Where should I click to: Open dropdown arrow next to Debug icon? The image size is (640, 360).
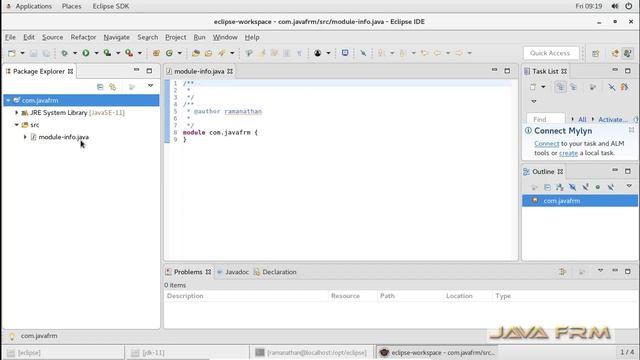coord(75,53)
